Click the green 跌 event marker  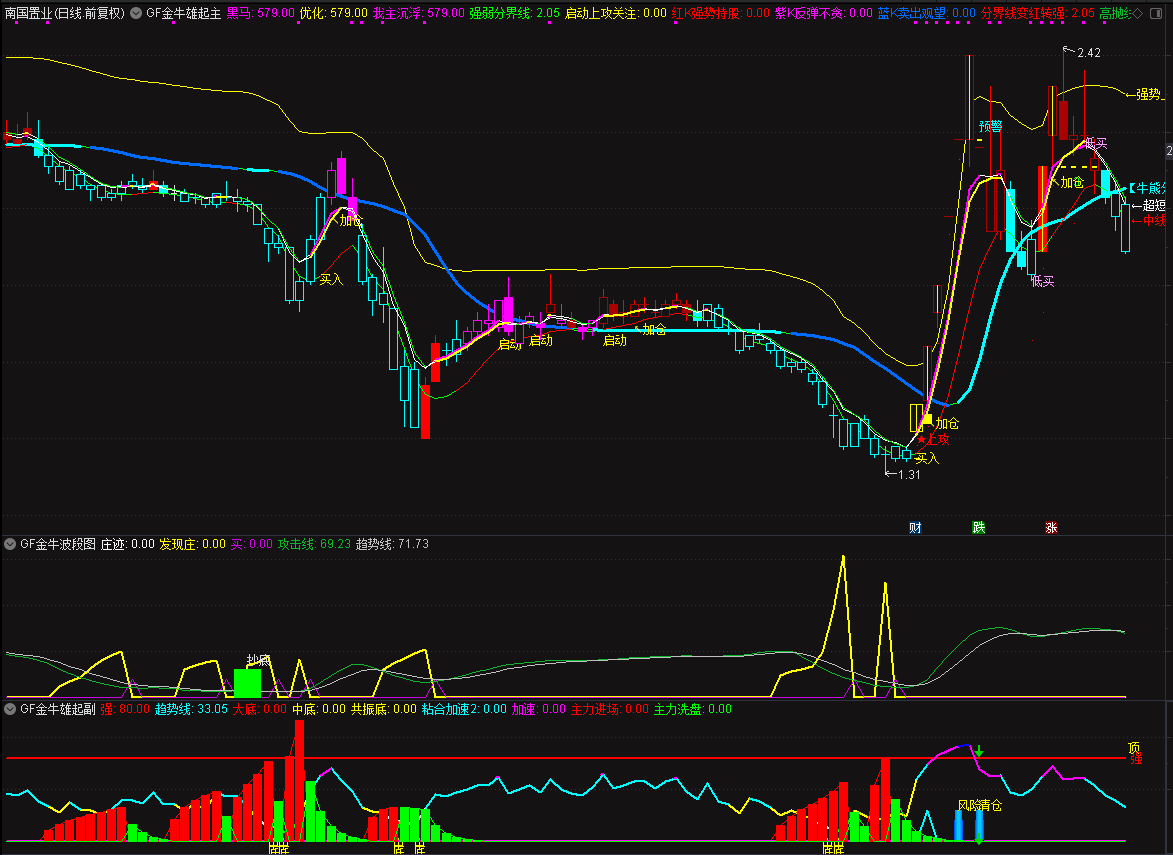coord(978,527)
